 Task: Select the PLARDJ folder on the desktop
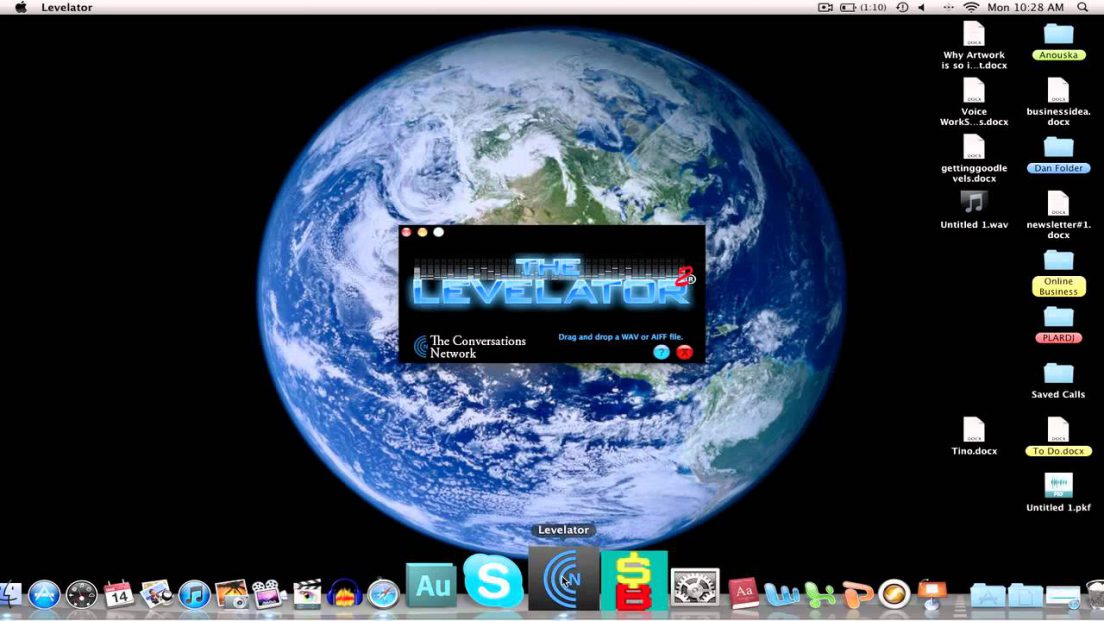1058,325
